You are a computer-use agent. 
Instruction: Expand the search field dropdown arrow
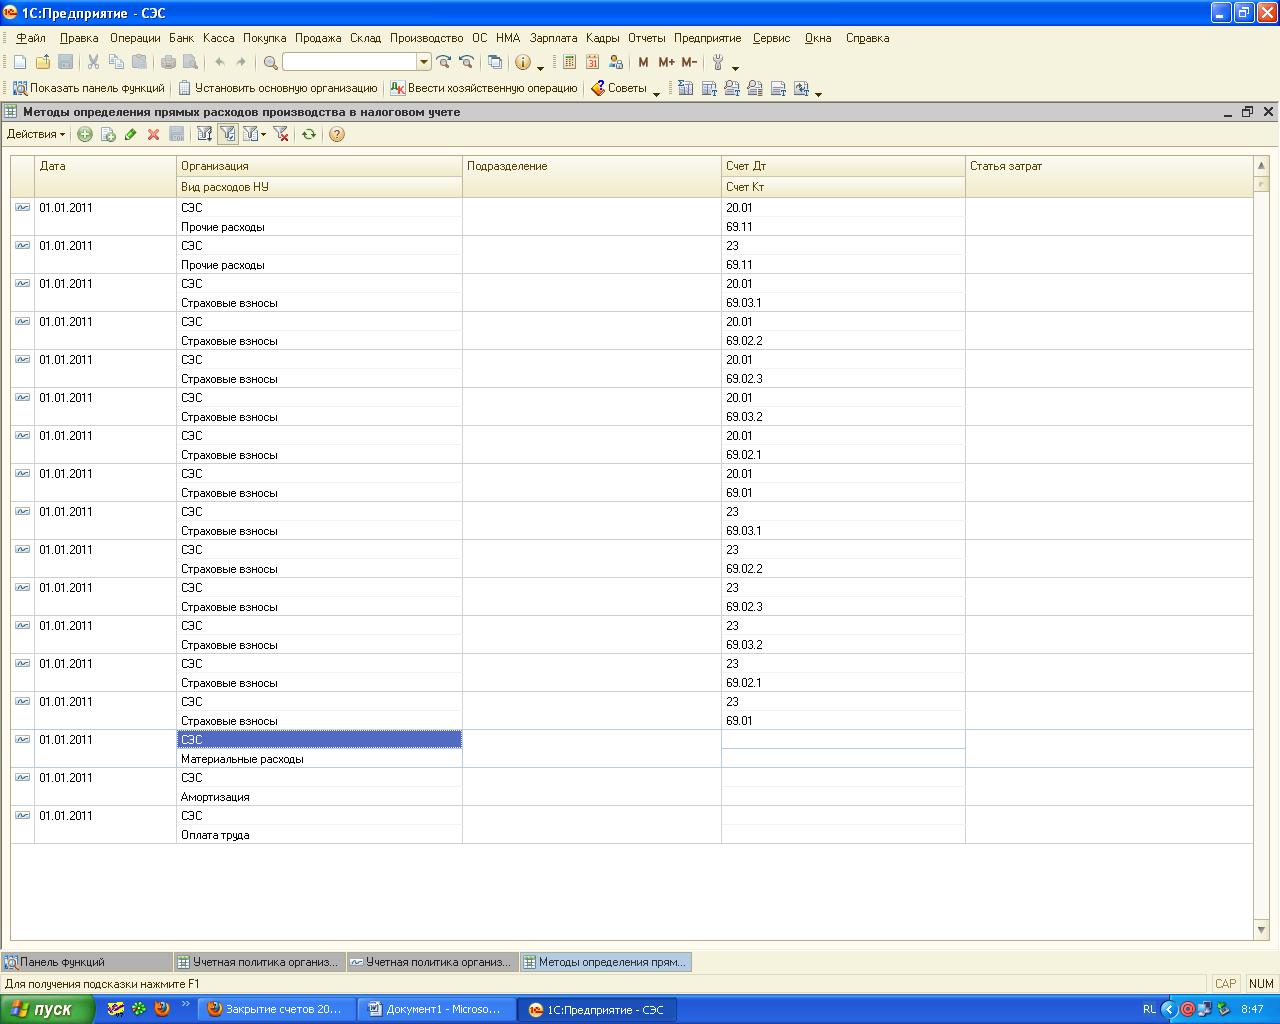(424, 62)
